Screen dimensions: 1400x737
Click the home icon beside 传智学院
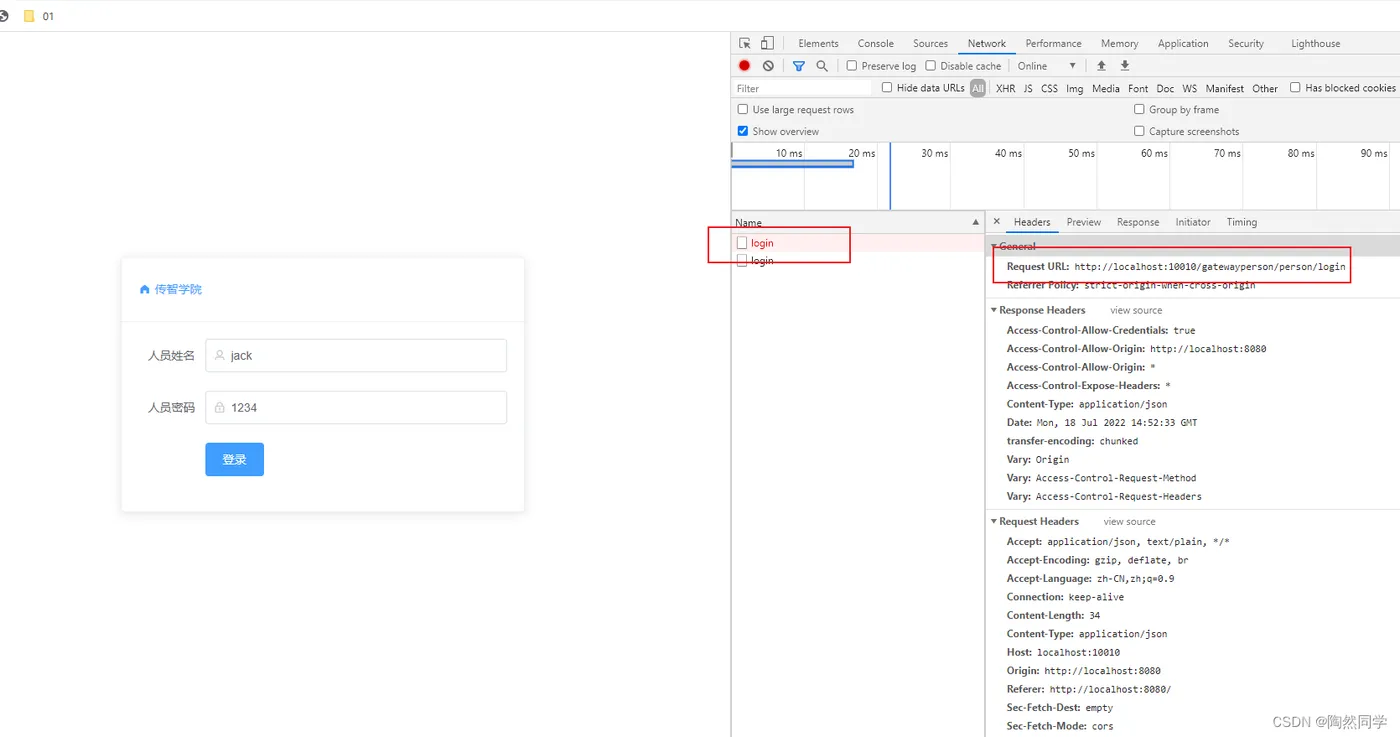(x=145, y=289)
